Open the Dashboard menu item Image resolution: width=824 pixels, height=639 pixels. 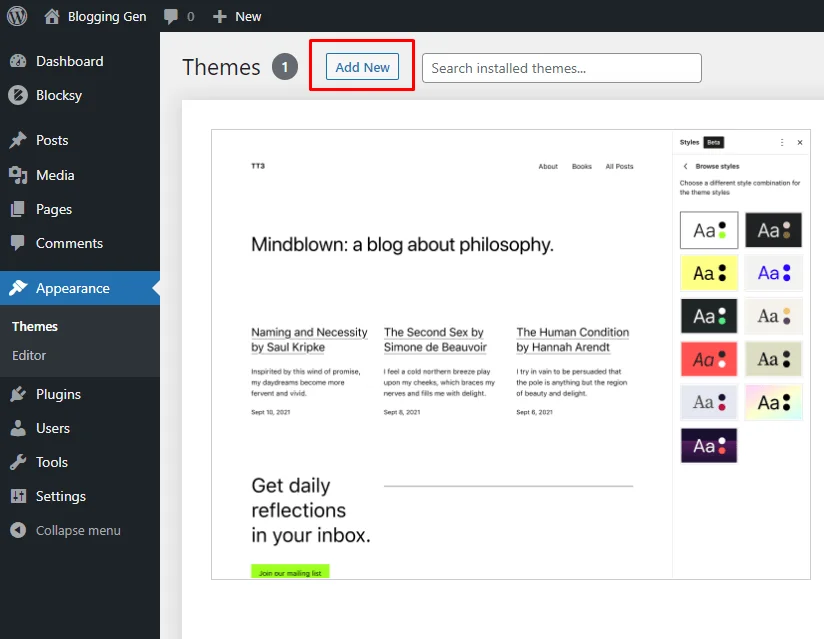point(69,61)
